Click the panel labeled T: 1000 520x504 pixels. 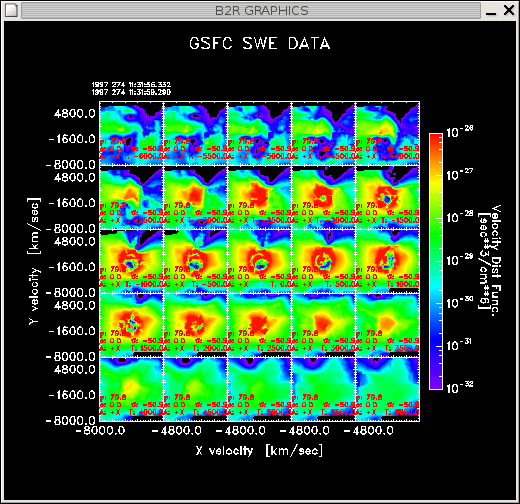(x=388, y=261)
